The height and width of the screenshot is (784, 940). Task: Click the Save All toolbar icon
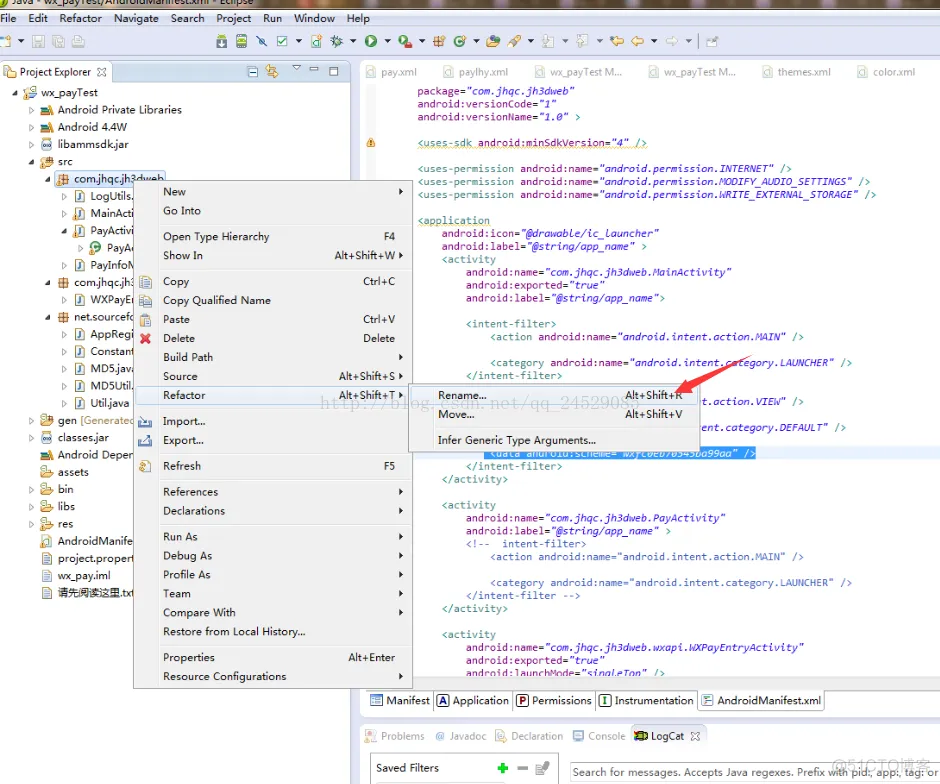point(58,41)
